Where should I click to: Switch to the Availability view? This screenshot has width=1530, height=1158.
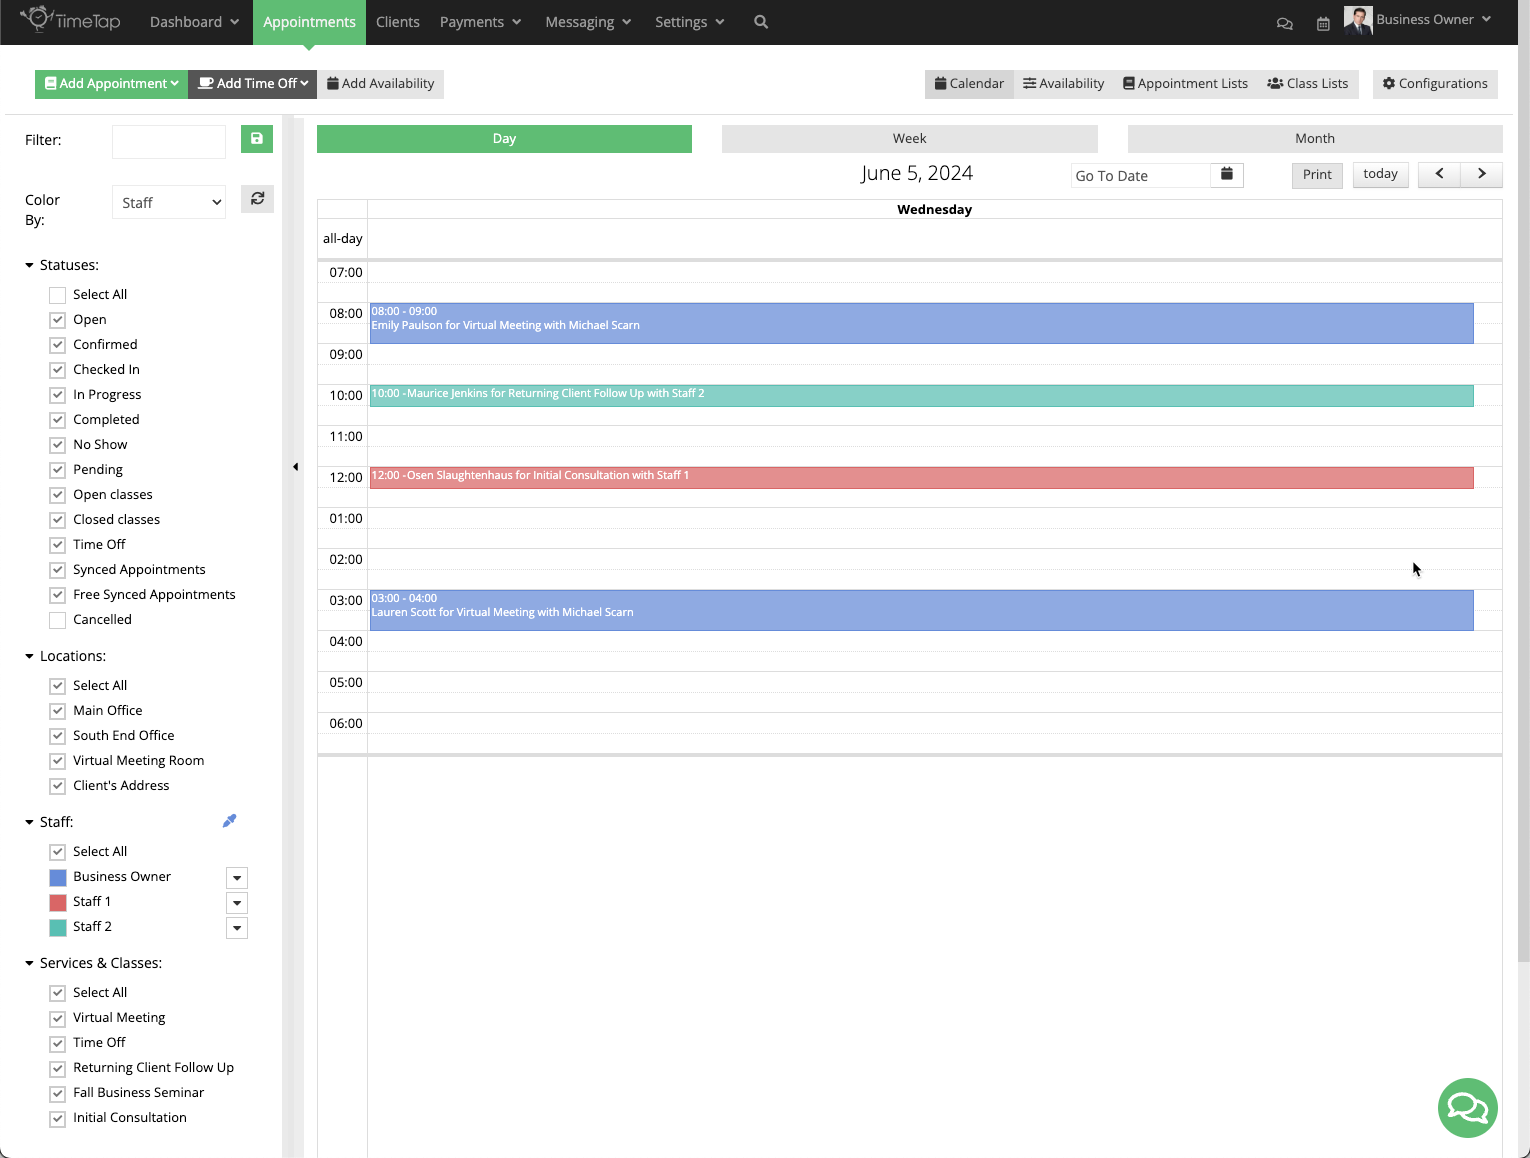tap(1063, 83)
